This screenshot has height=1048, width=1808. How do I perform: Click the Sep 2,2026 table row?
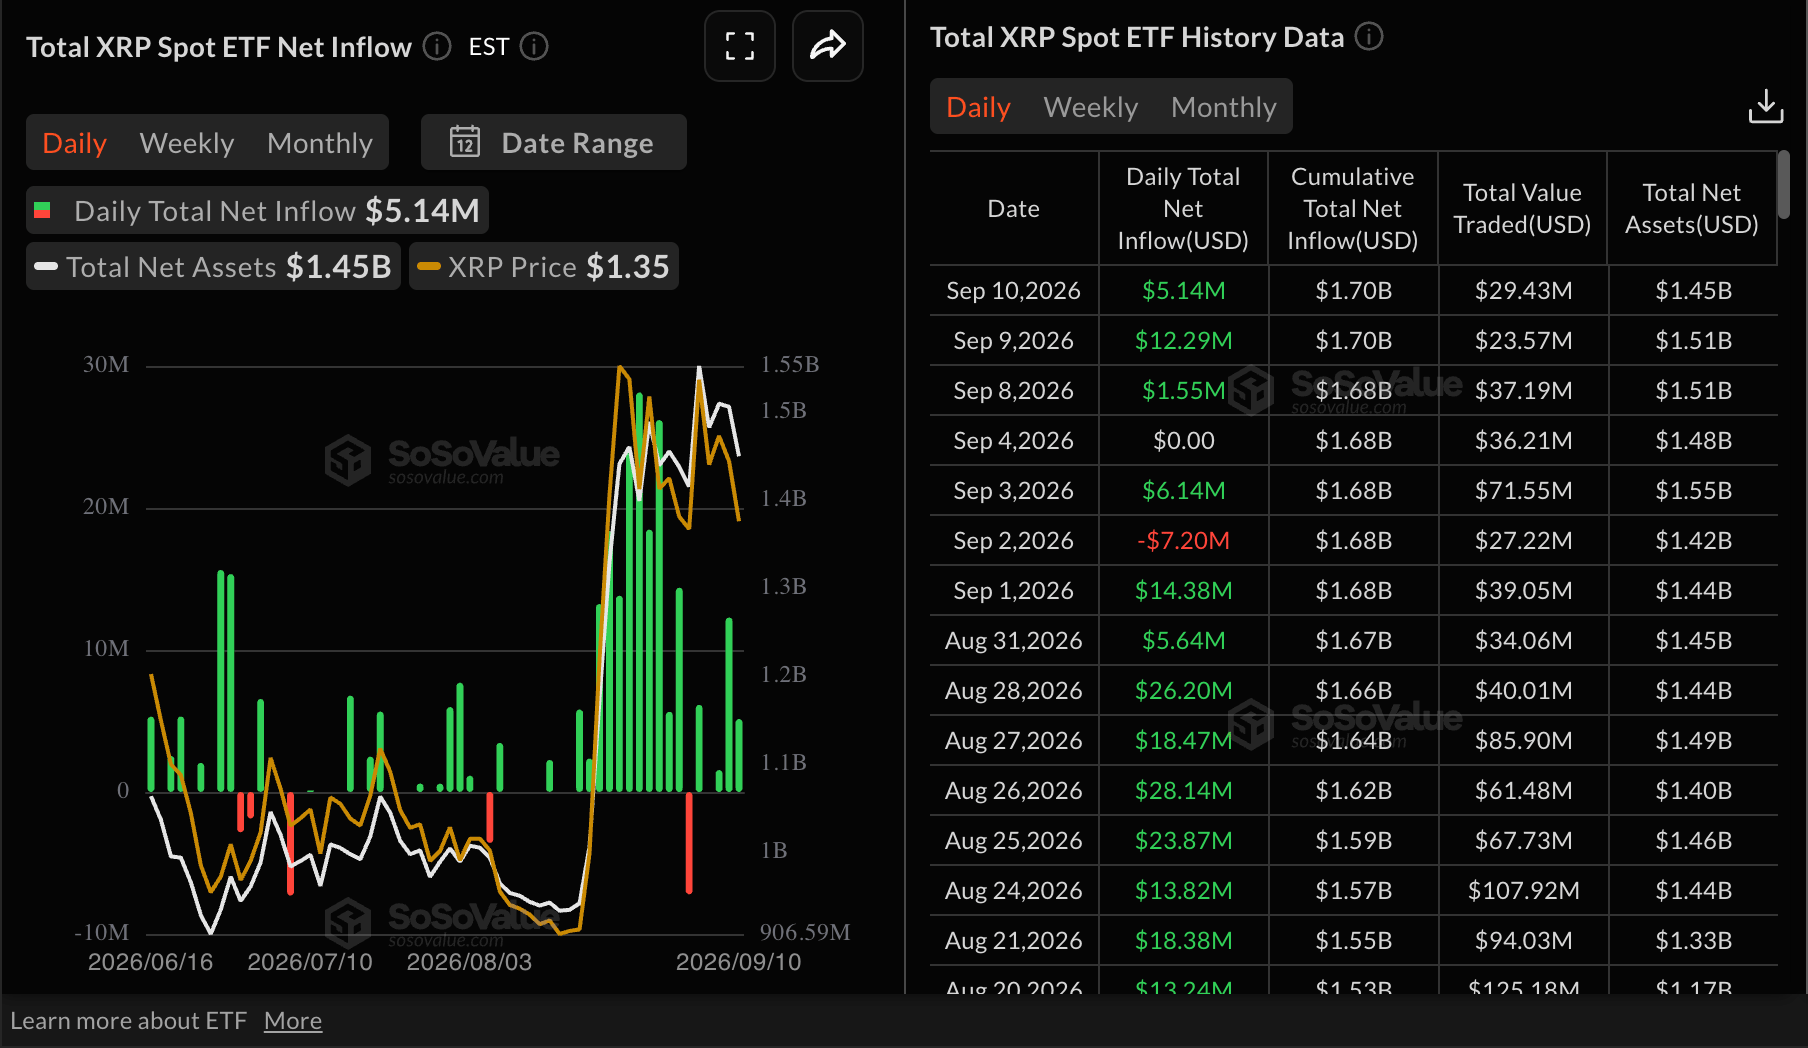coord(1354,541)
